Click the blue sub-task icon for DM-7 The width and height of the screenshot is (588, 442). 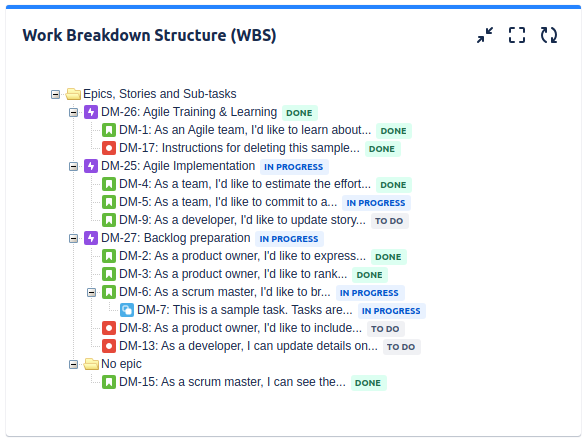tap(127, 310)
